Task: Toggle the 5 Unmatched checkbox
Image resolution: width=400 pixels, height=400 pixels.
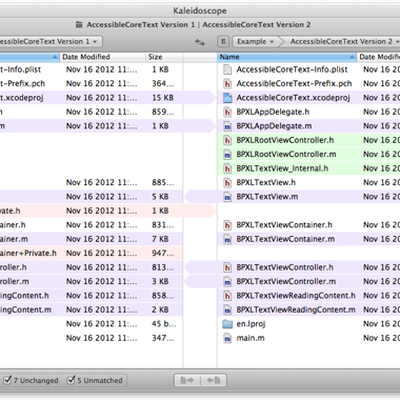Action: [71, 380]
